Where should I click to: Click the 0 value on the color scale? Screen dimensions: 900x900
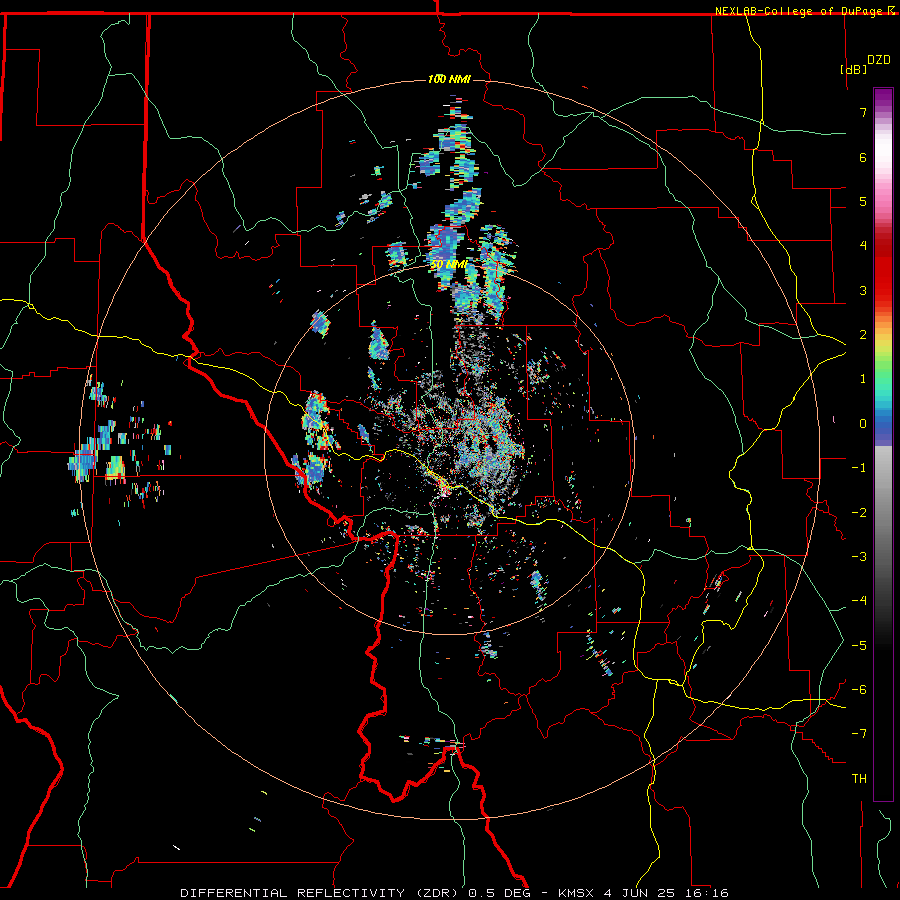863,424
